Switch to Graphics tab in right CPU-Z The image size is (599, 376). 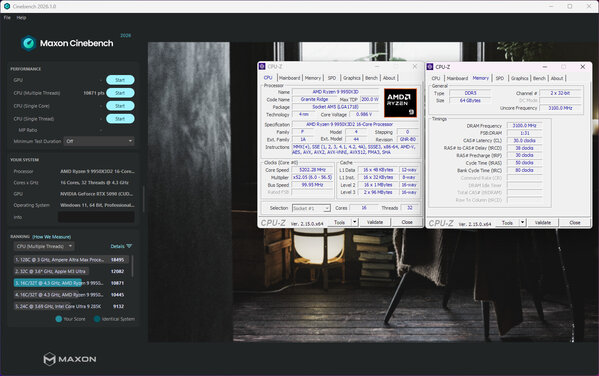(x=520, y=78)
